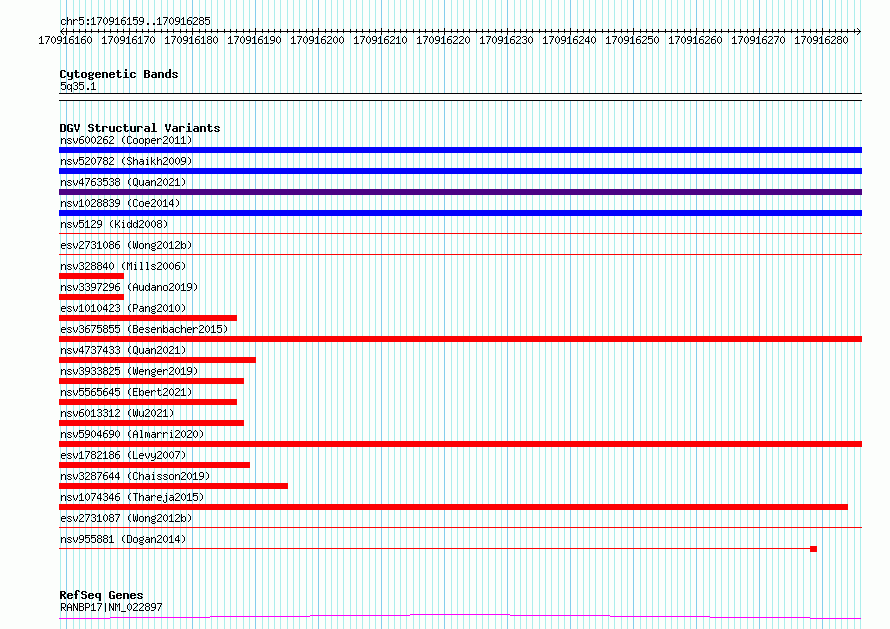Select the esv2731086 (Wong2012b) label
Image resolution: width=890 pixels, height=629 pixels.
click(126, 245)
